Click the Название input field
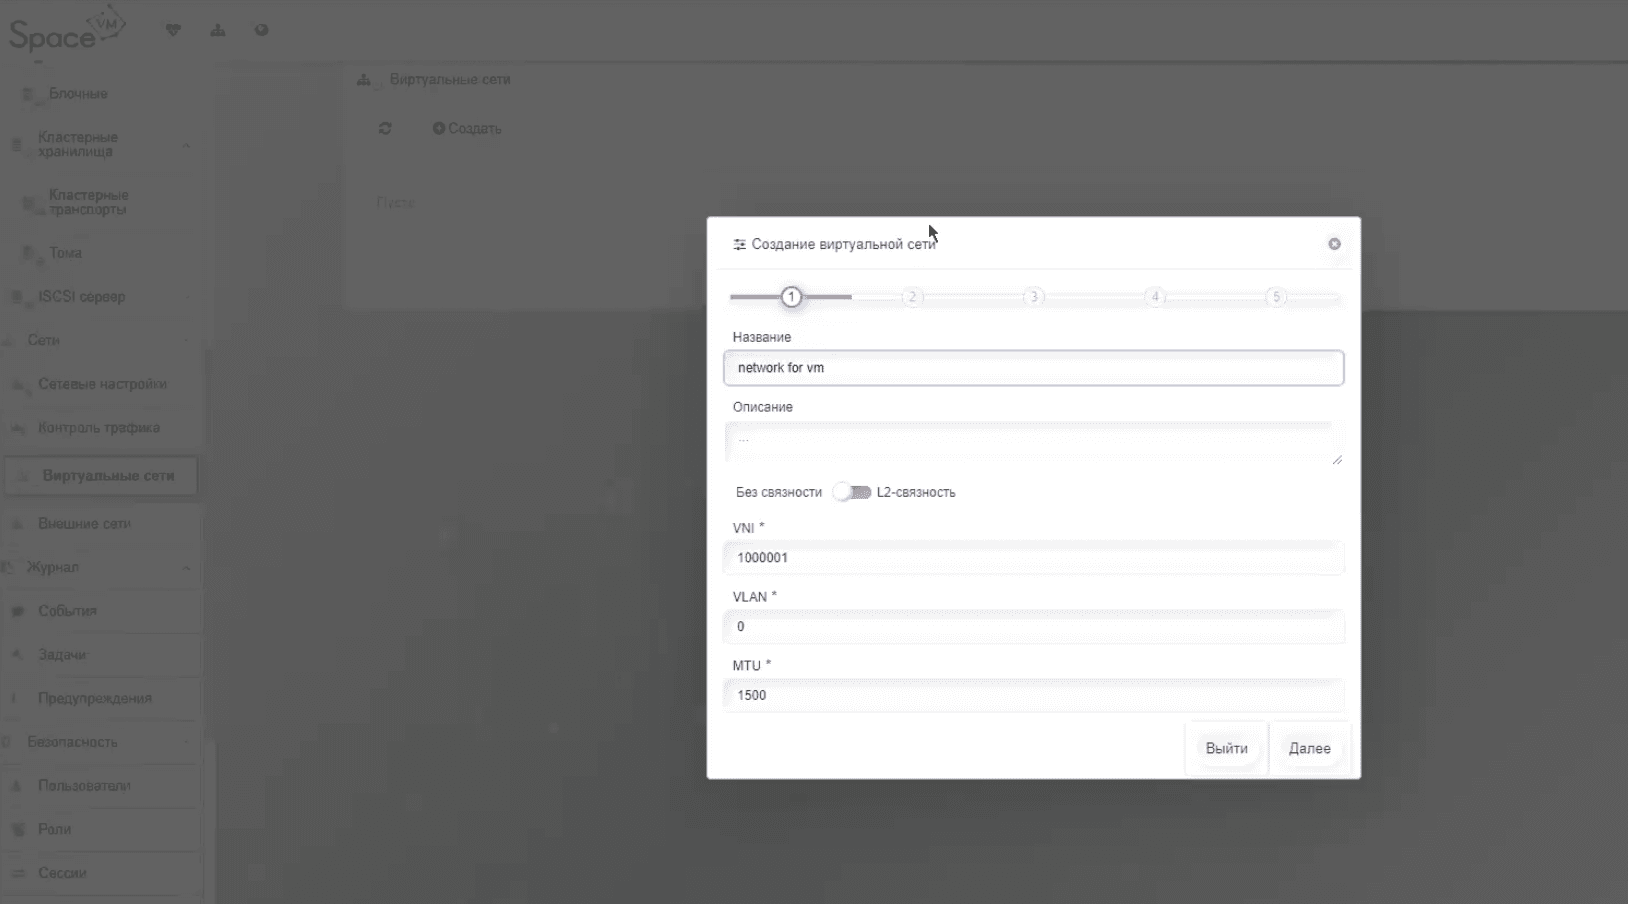Viewport: 1628px width, 904px height. (1033, 368)
